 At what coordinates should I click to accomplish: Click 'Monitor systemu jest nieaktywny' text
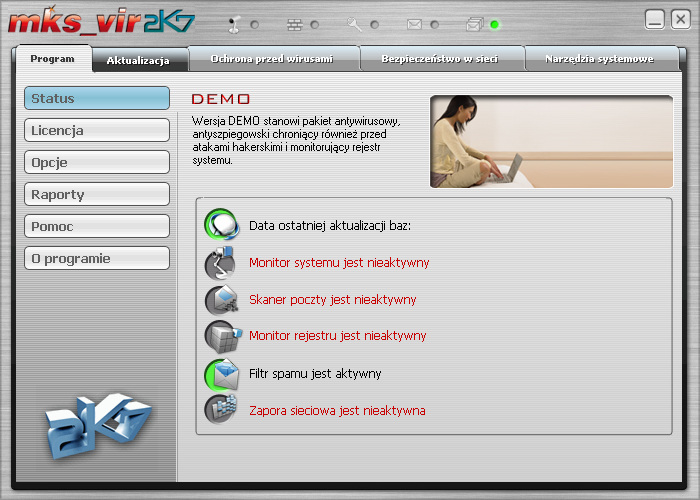click(339, 262)
